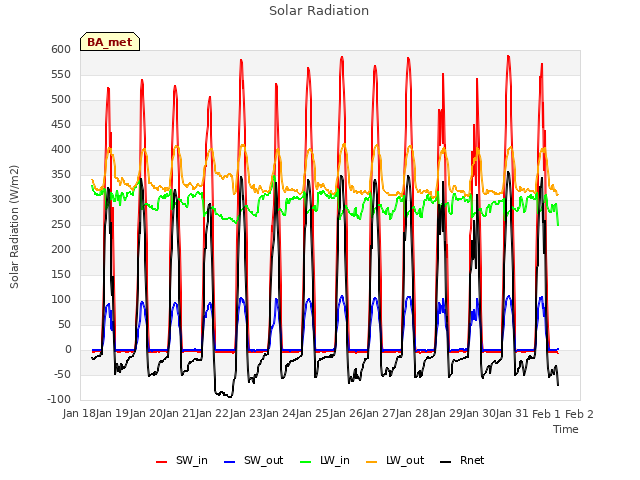This screenshot has height=480, width=640.
Task: Click the 550 y-axis tick label
Action: [x=61, y=74]
